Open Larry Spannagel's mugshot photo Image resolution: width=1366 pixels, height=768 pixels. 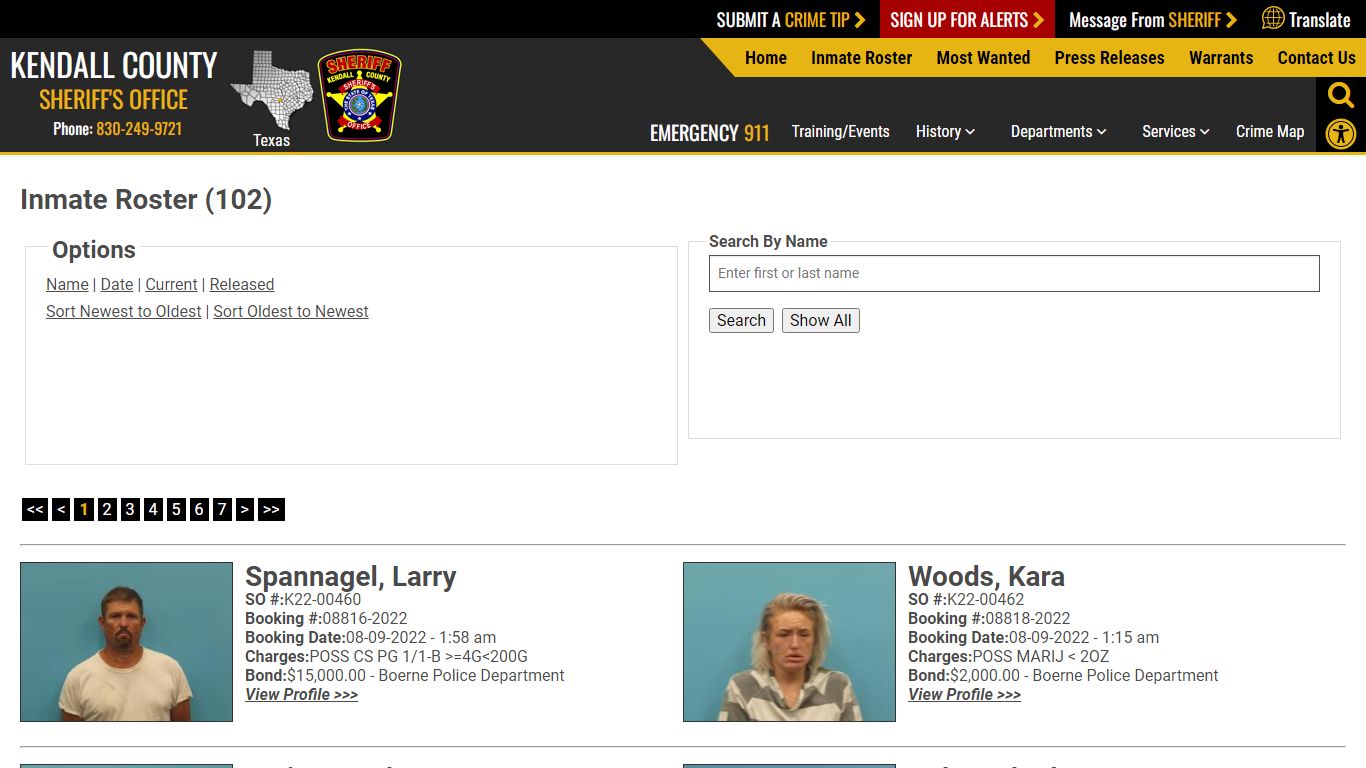click(x=126, y=642)
